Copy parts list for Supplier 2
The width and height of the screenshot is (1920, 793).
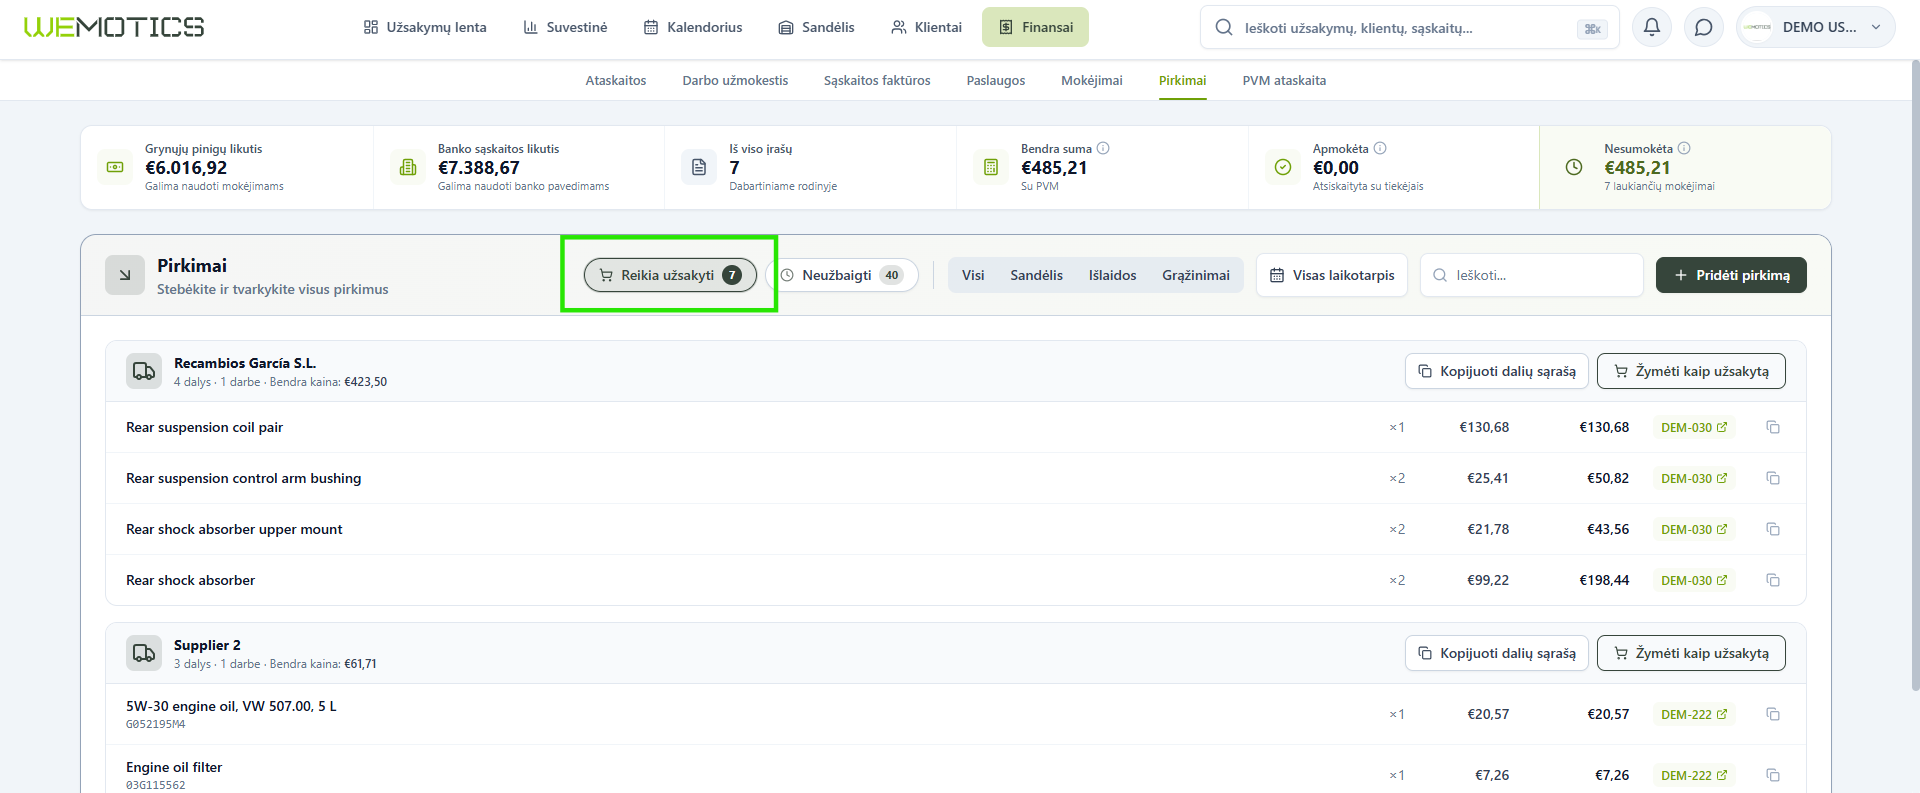(1497, 653)
